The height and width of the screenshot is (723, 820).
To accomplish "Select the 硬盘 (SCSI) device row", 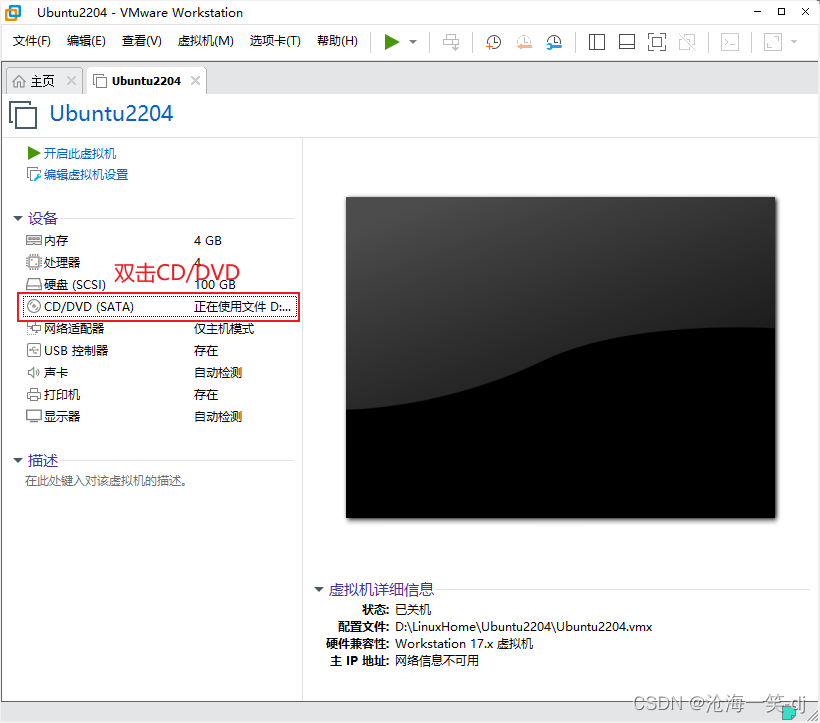I will pos(158,284).
